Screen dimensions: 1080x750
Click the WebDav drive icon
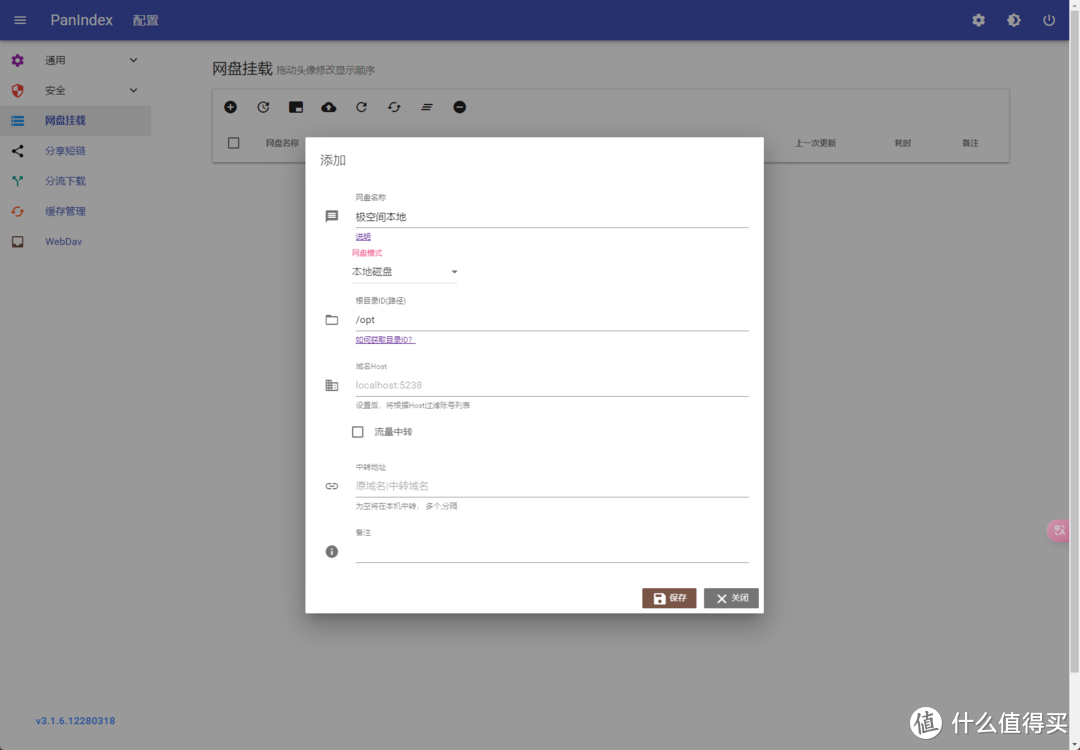click(18, 242)
